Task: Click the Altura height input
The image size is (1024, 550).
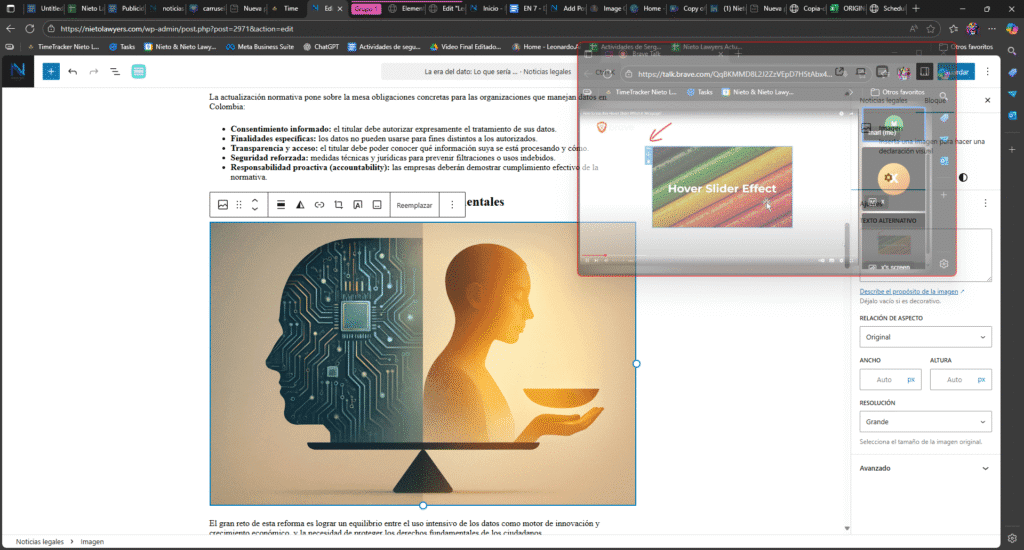Action: 953,380
